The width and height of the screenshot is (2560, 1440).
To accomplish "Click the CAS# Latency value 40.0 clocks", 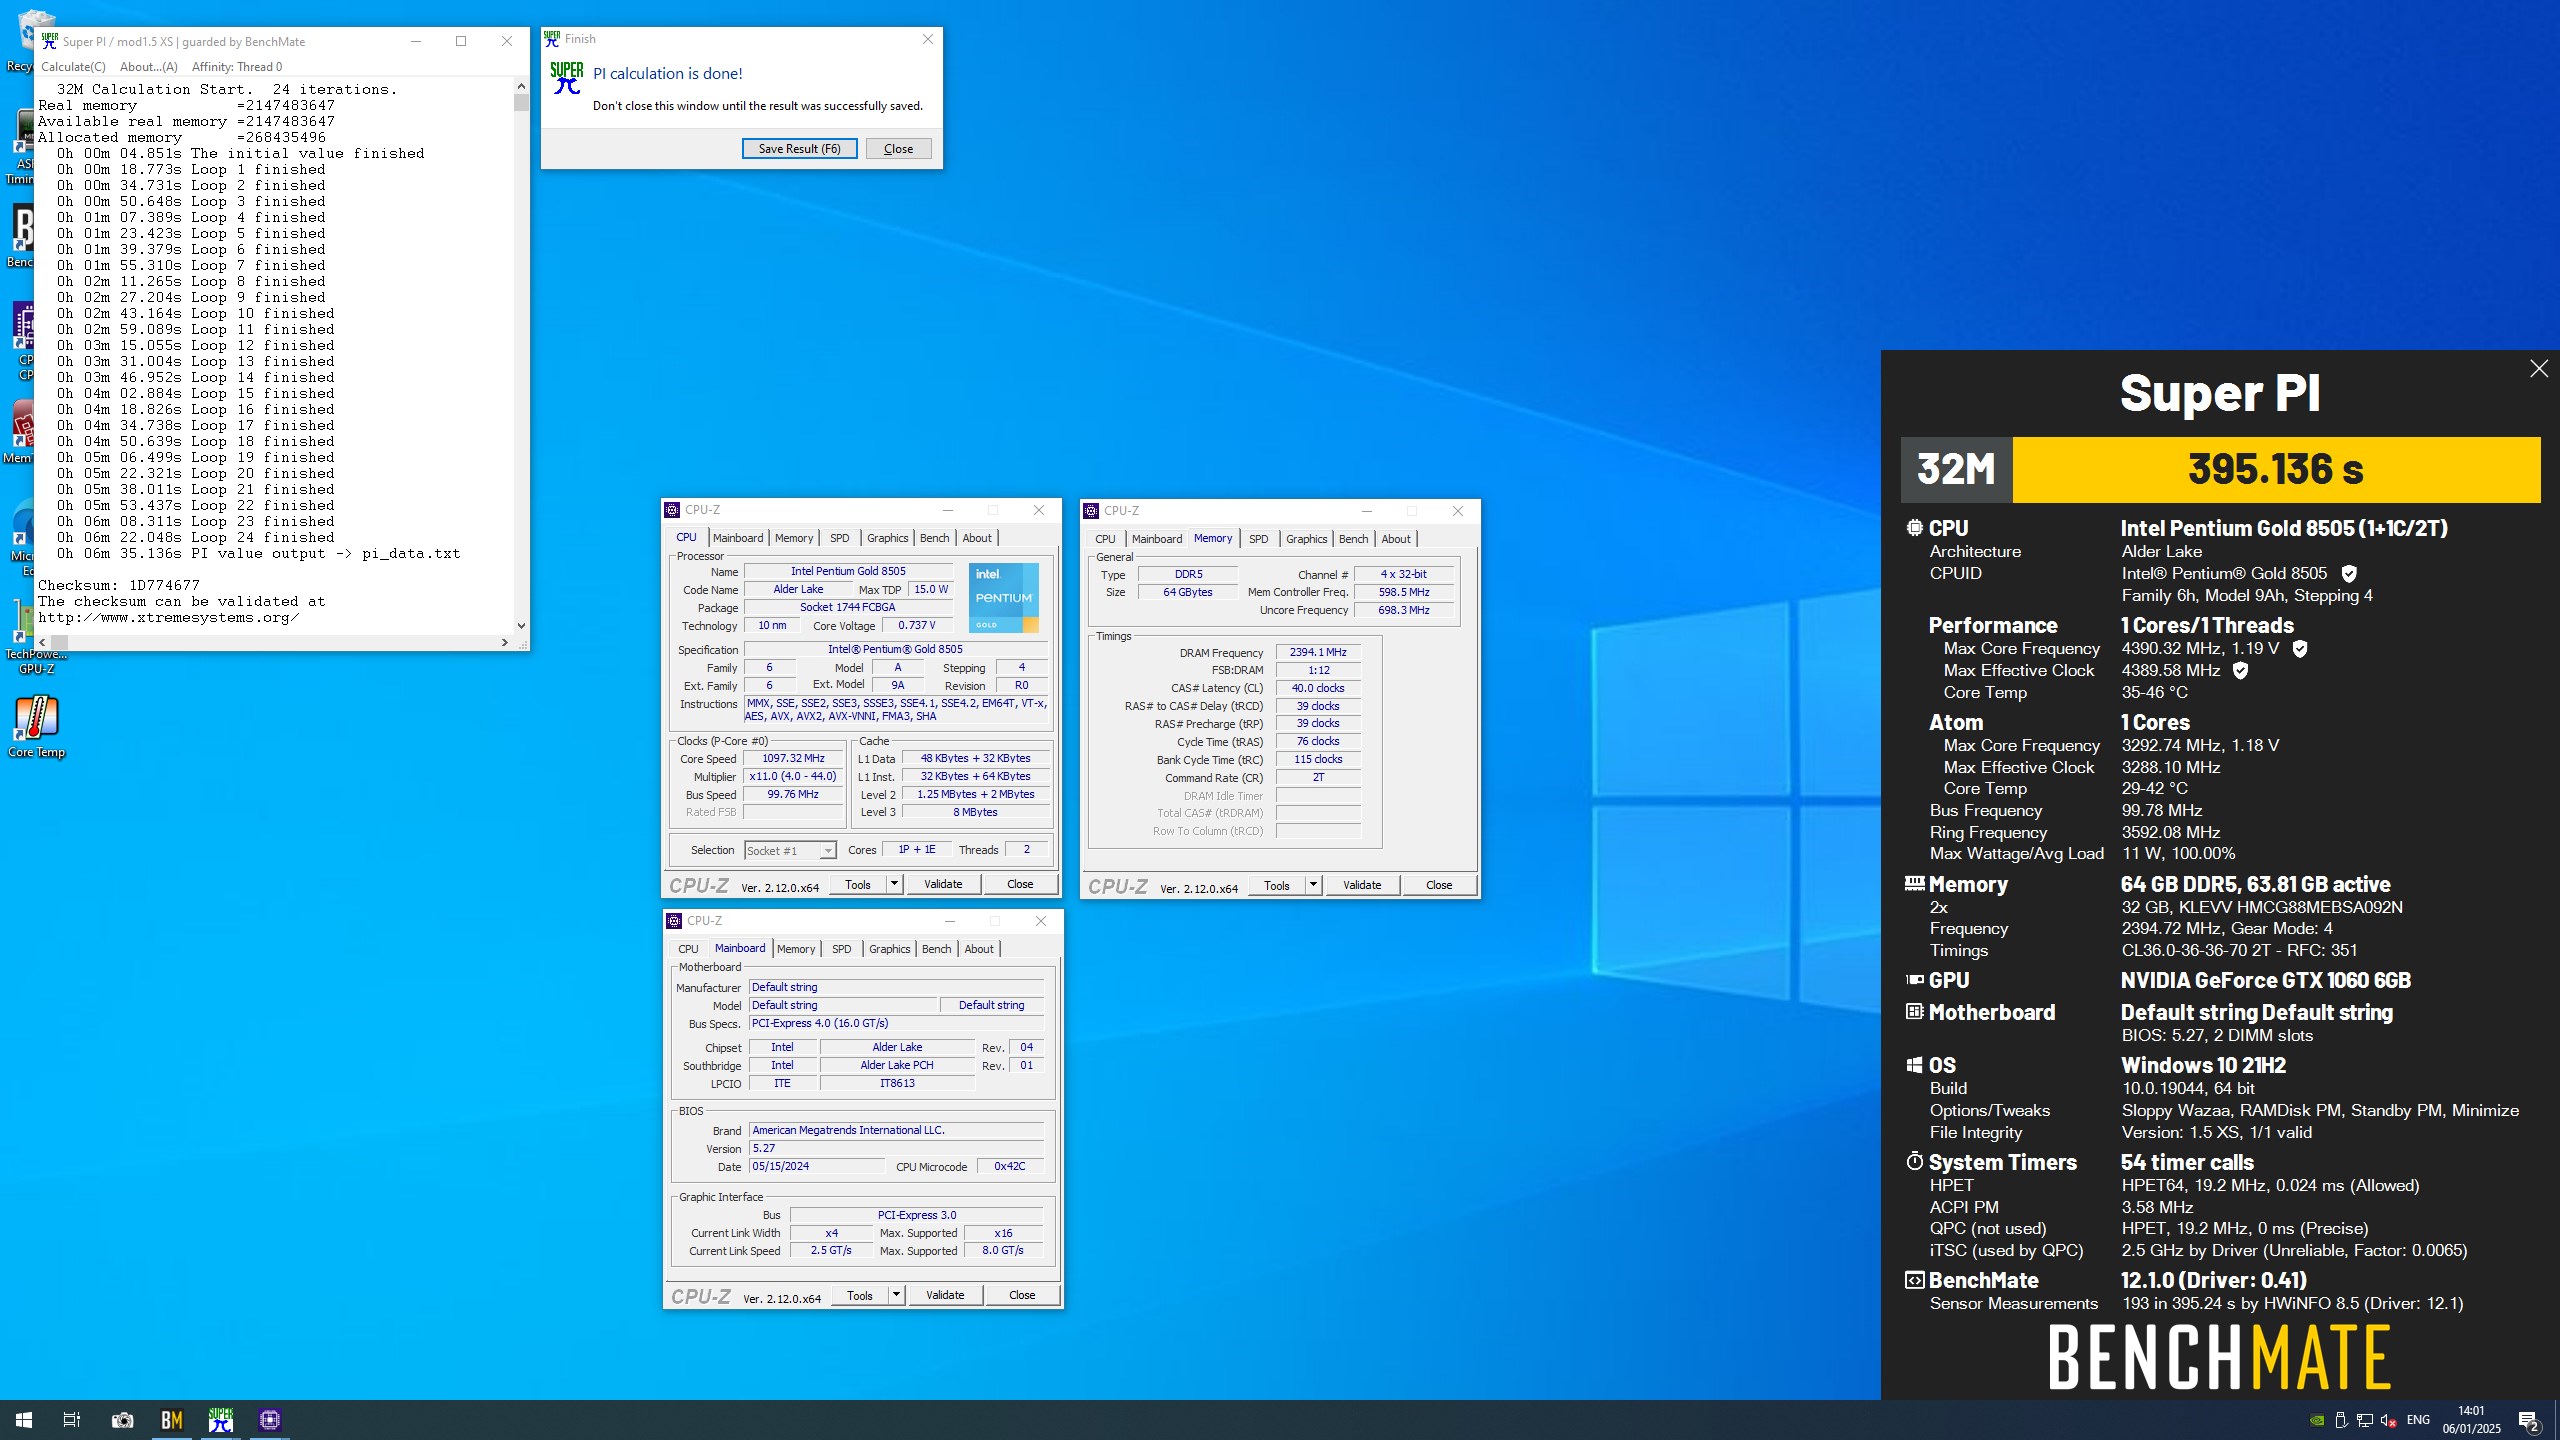I will pyautogui.click(x=1318, y=688).
